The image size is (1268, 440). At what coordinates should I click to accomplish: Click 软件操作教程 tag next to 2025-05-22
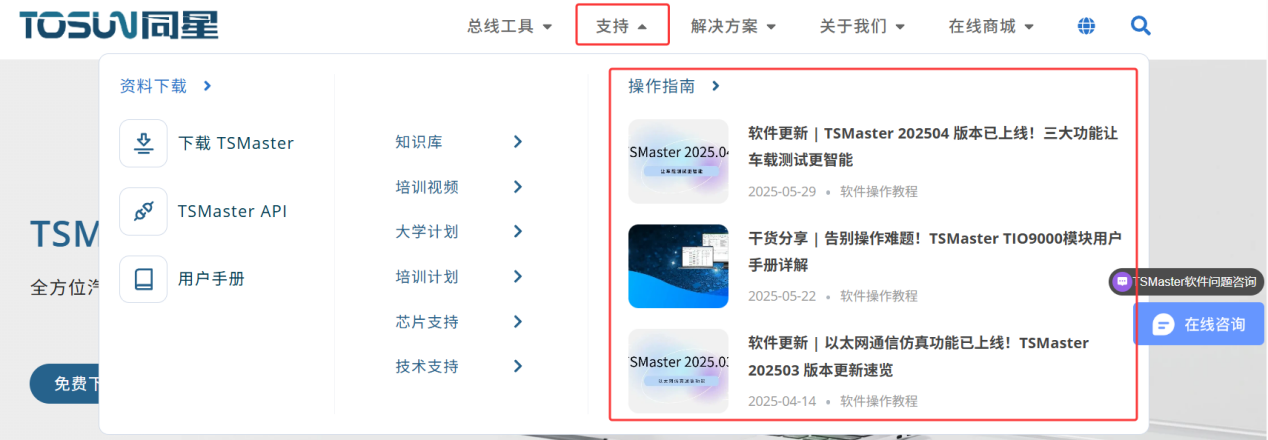[878, 296]
